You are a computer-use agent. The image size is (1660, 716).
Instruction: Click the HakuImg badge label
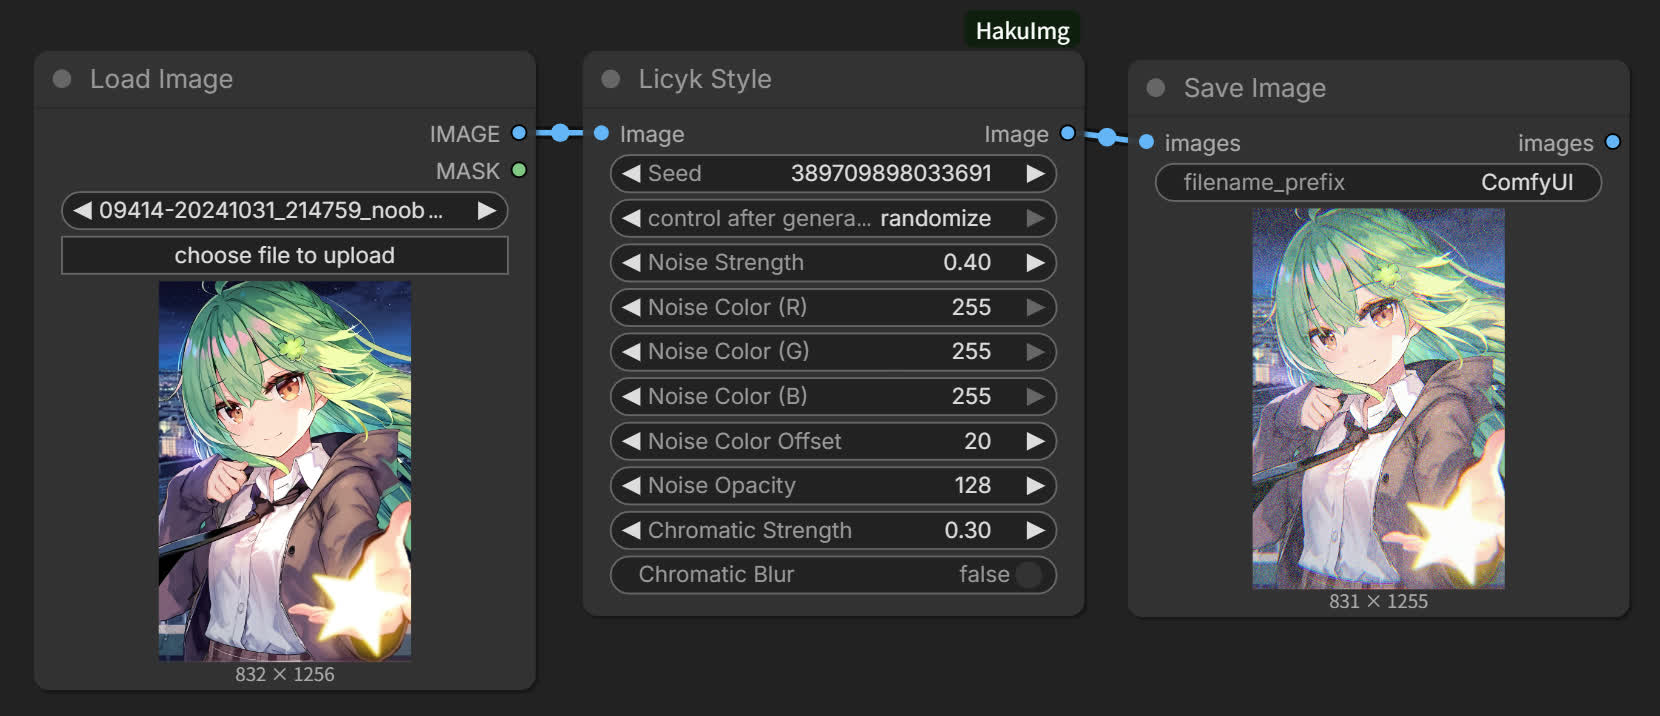[1022, 31]
